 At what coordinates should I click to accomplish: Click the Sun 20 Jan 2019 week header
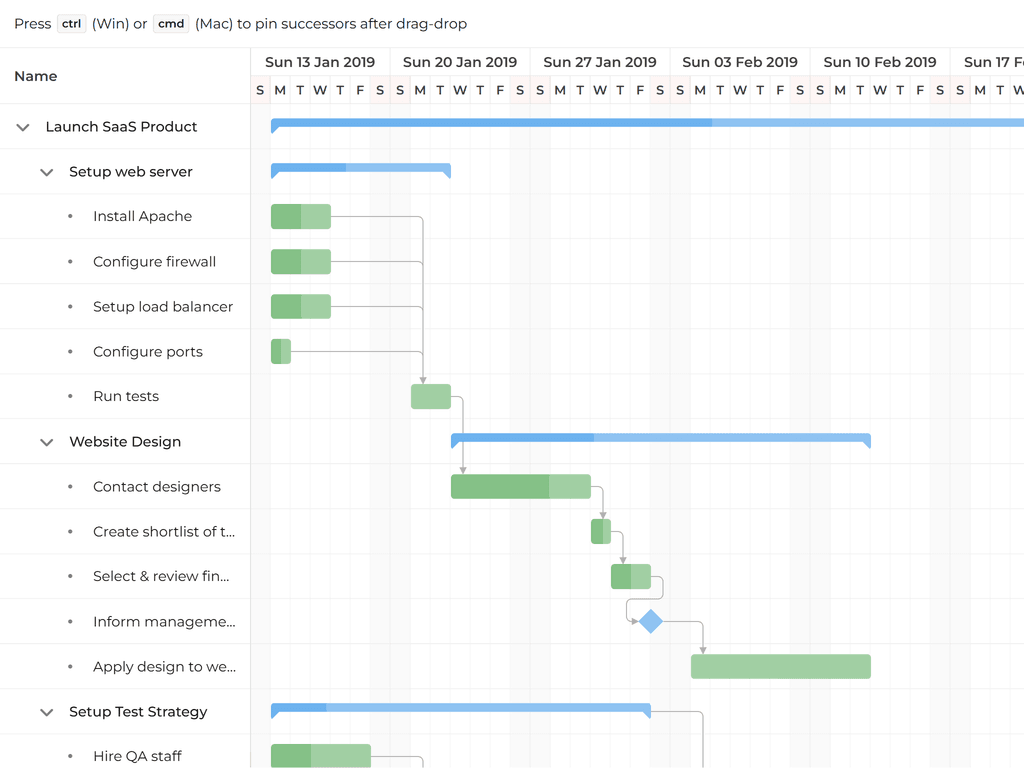coord(460,62)
